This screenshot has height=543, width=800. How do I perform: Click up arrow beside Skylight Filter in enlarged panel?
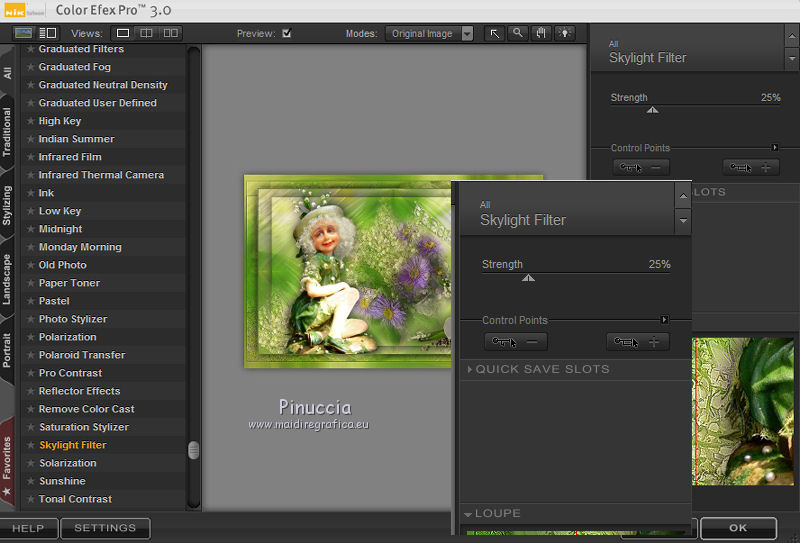pos(683,197)
